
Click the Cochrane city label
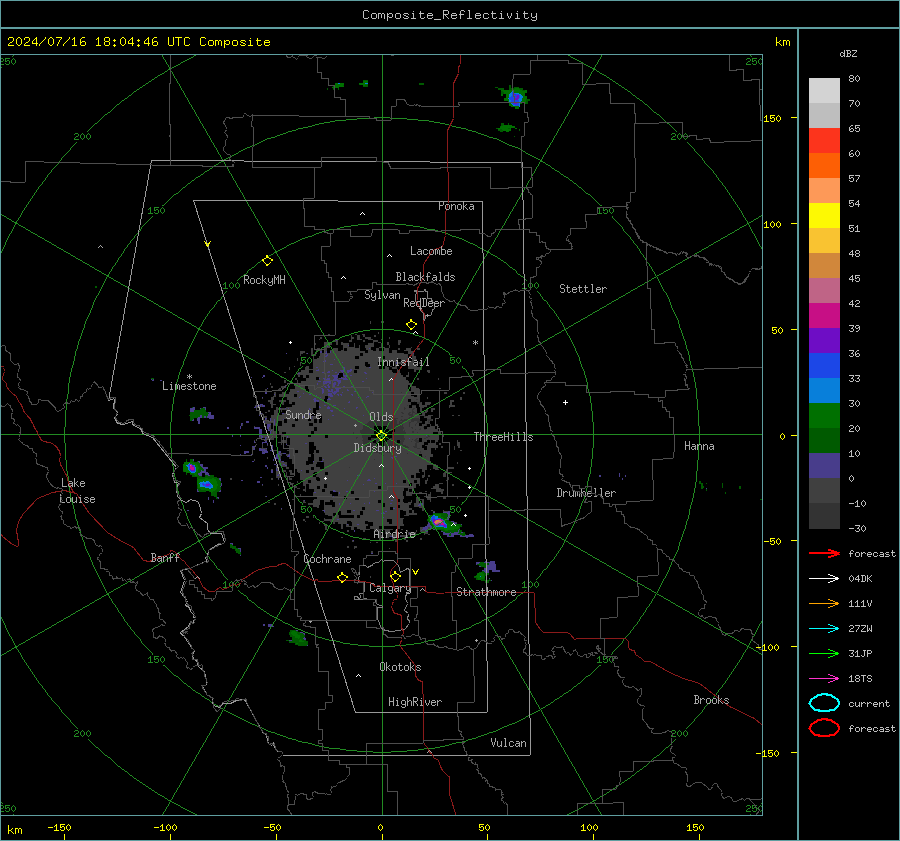pyautogui.click(x=327, y=559)
